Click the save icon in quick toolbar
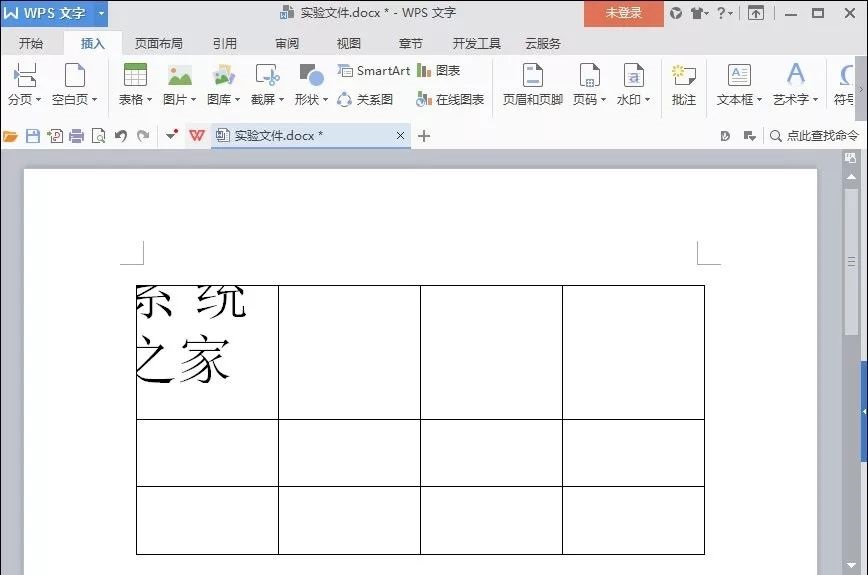The height and width of the screenshot is (575, 868). (33, 136)
